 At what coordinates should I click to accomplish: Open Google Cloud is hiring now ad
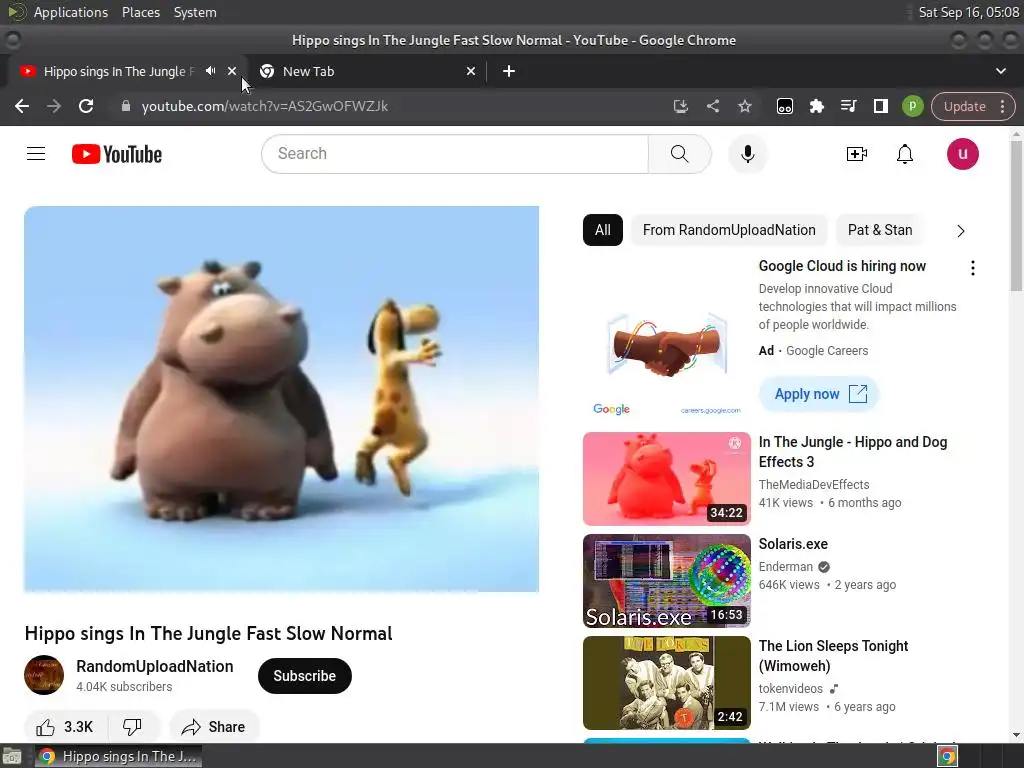pos(842,266)
